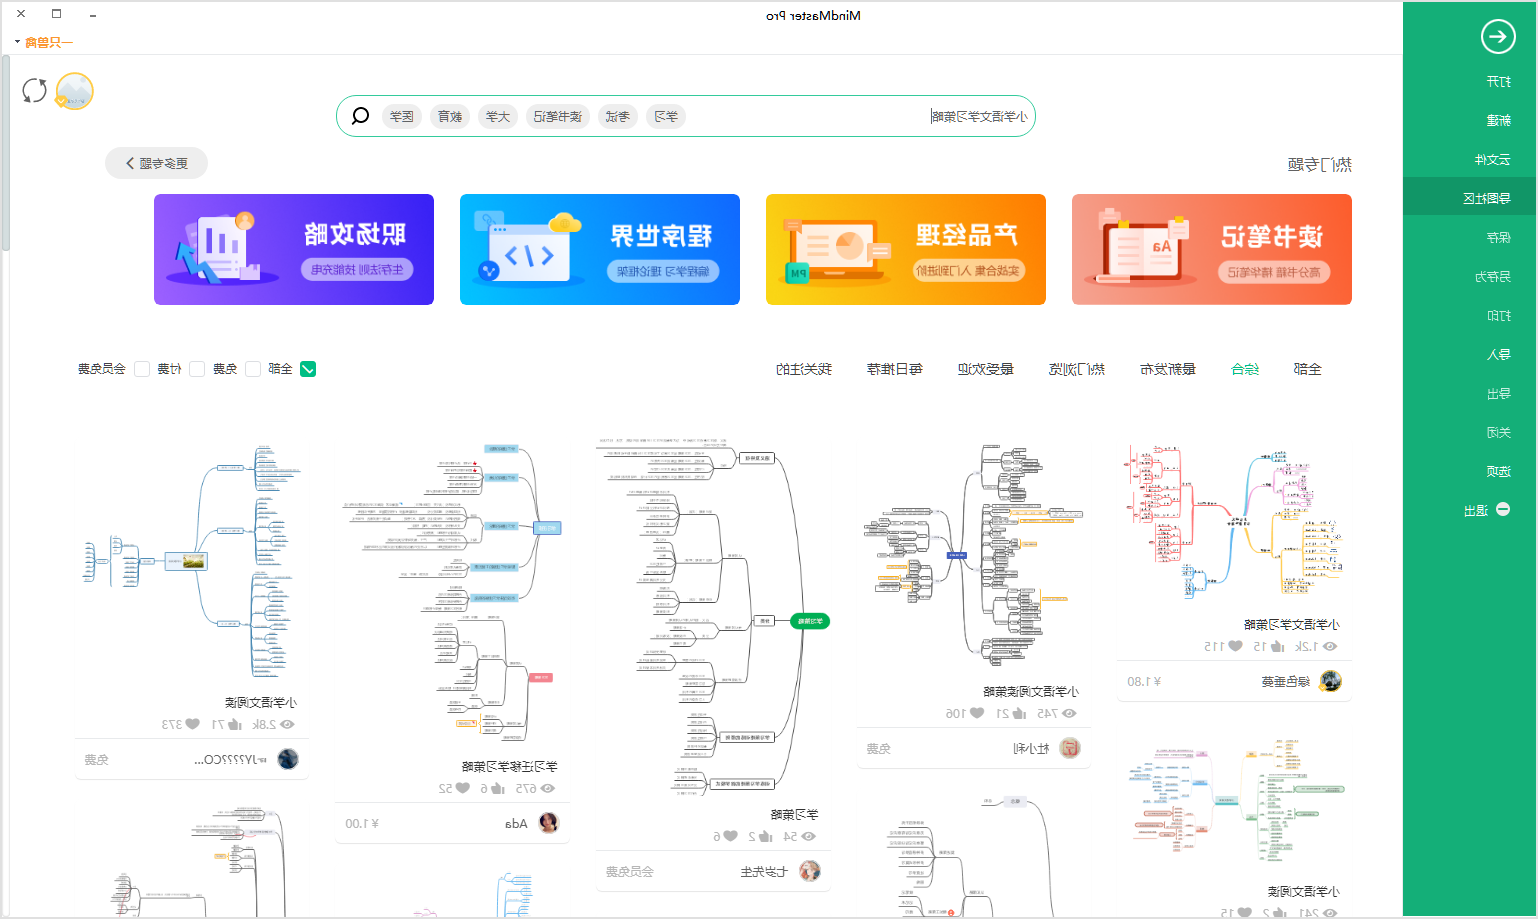Click the back arrow circle icon
The height and width of the screenshot is (919, 1538).
1497,37
